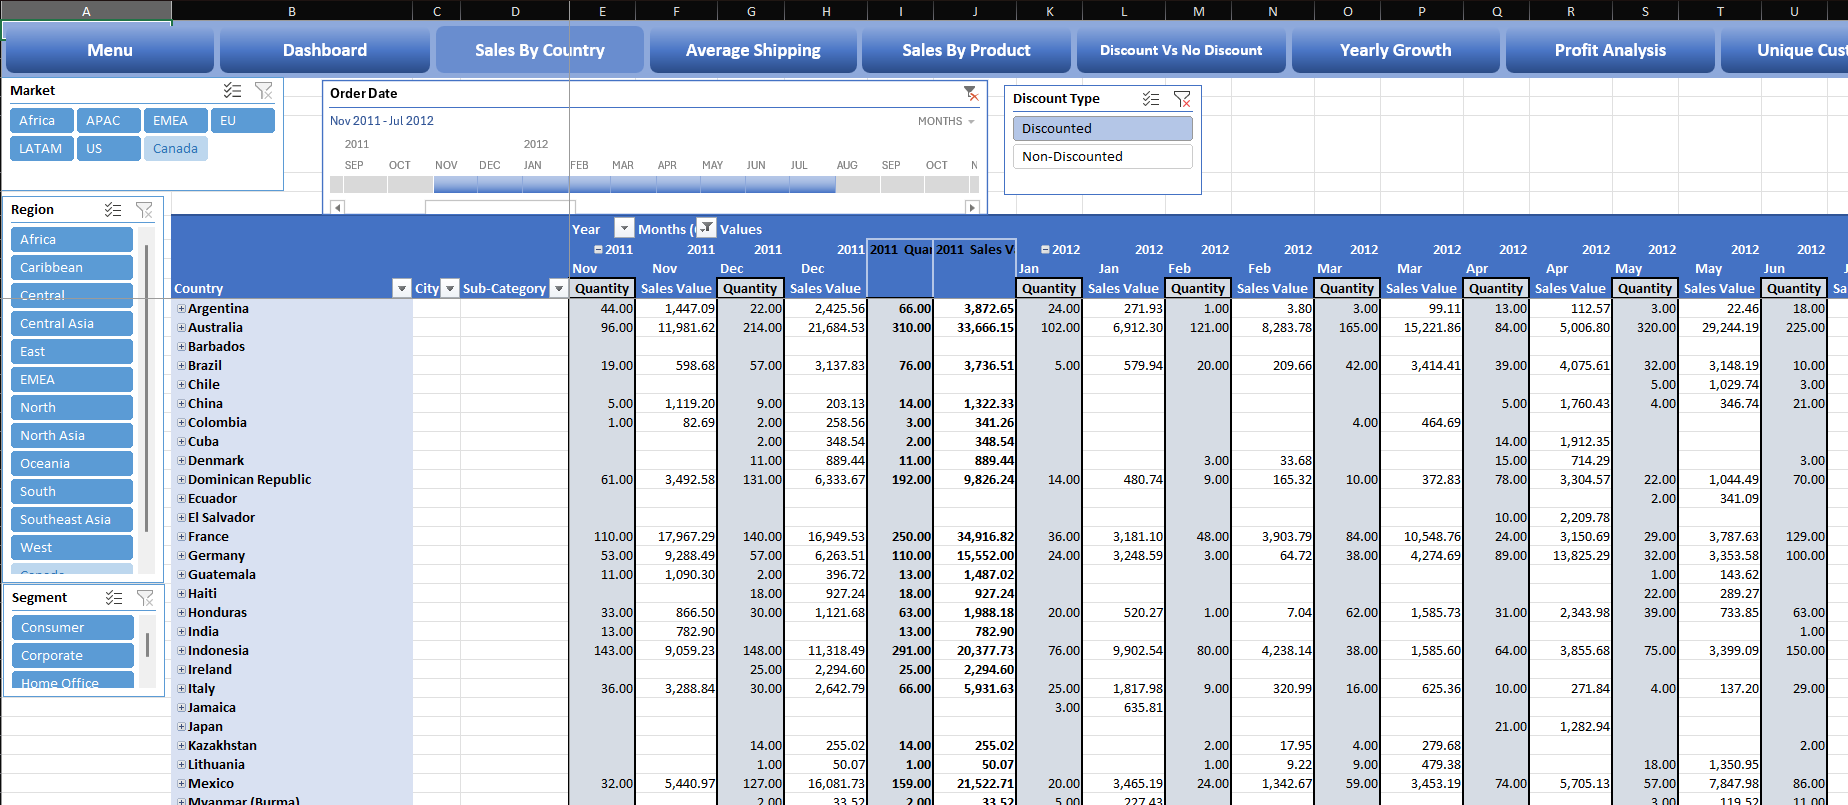
Task: Open the City filter dropdown
Action: tap(450, 288)
